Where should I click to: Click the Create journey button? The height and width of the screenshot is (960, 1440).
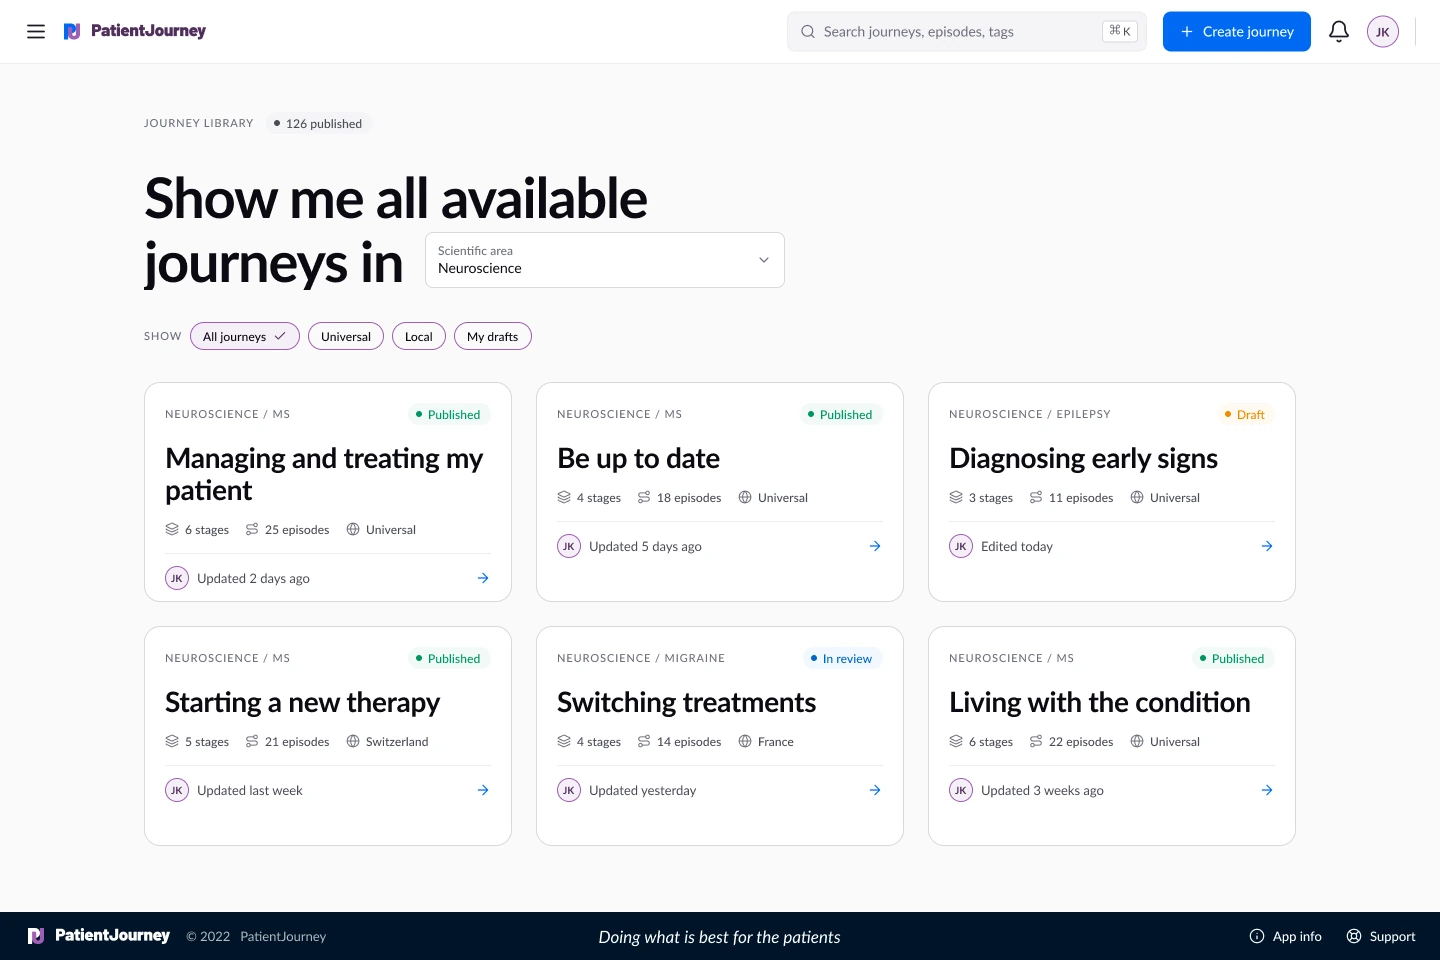(x=1237, y=31)
